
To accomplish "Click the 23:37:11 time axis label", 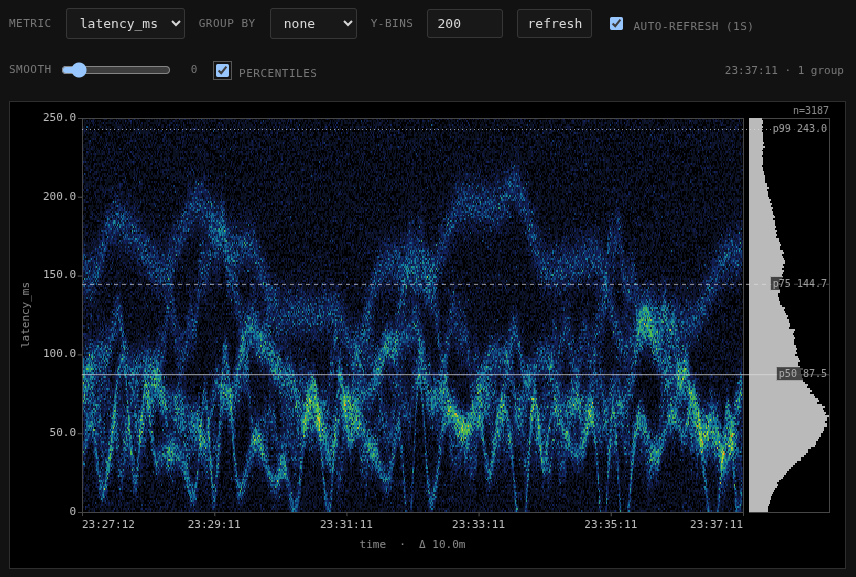I will tap(716, 524).
